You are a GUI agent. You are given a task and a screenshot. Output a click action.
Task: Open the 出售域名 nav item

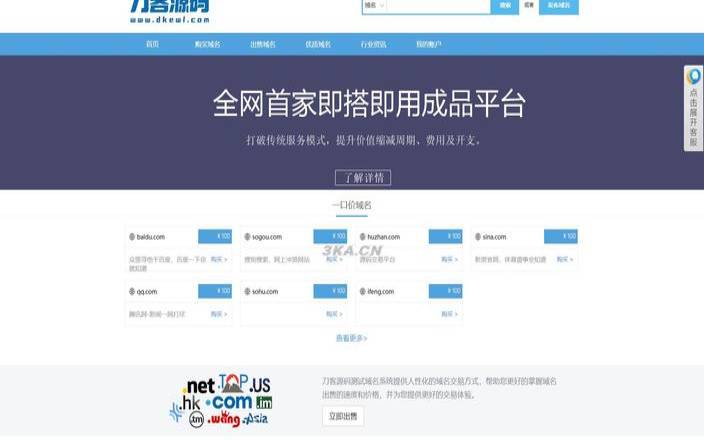coord(263,44)
